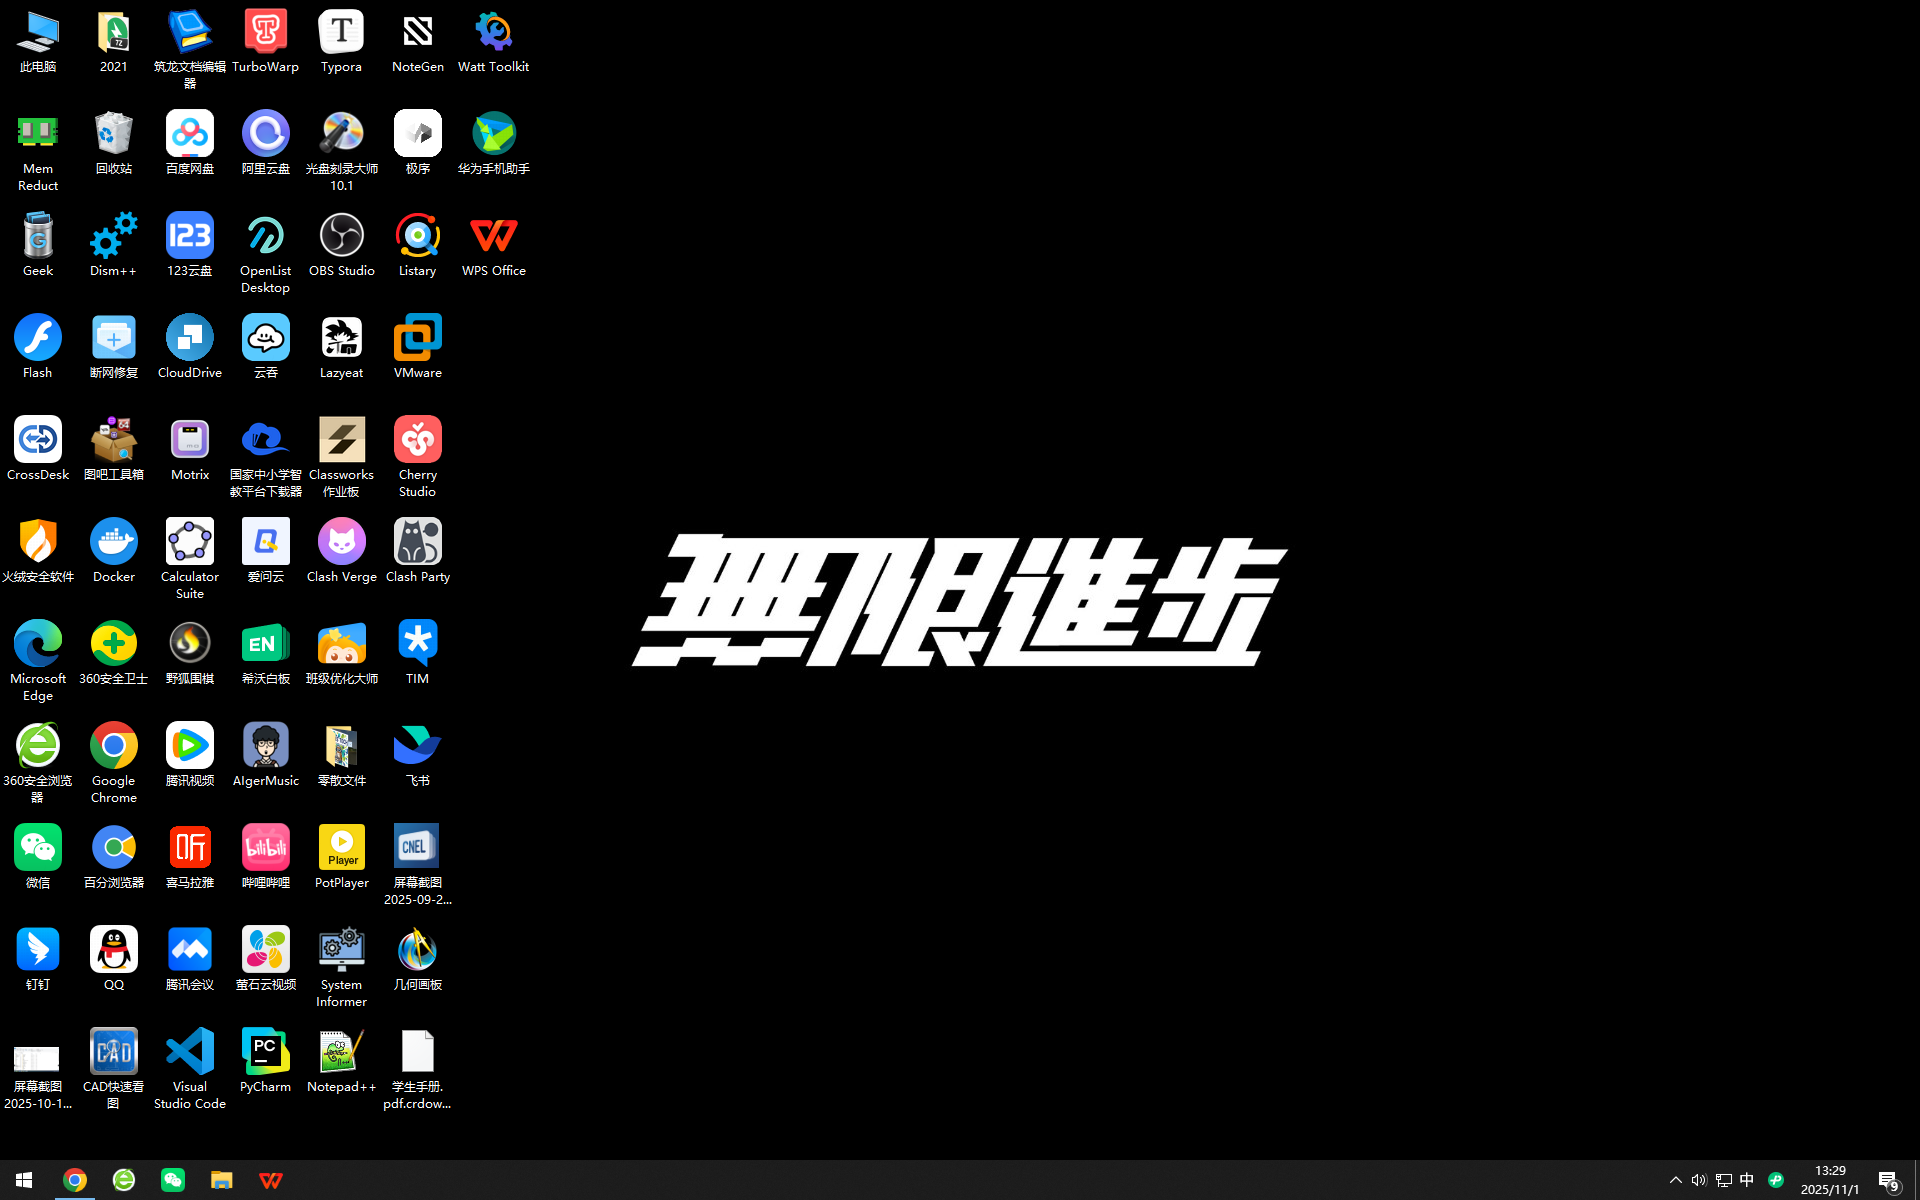Toggle the Chinese input method indicator

click(x=1746, y=1180)
